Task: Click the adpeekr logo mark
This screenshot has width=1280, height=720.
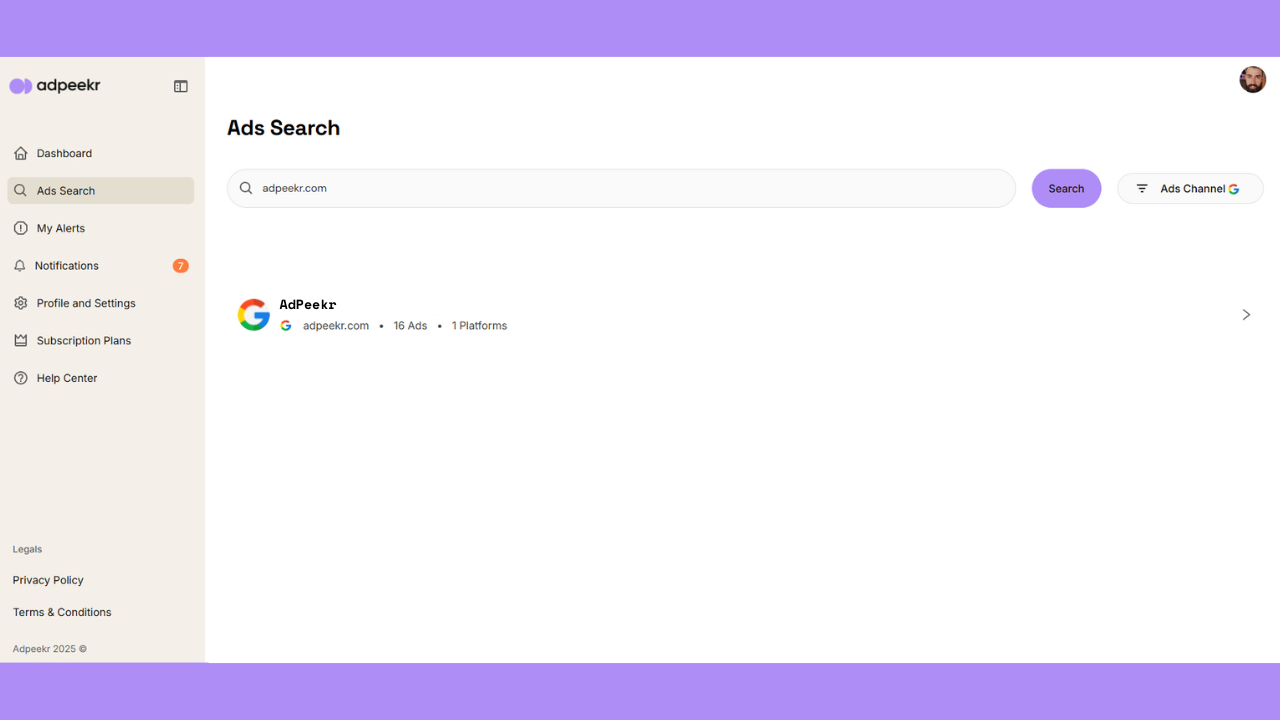Action: (19, 86)
